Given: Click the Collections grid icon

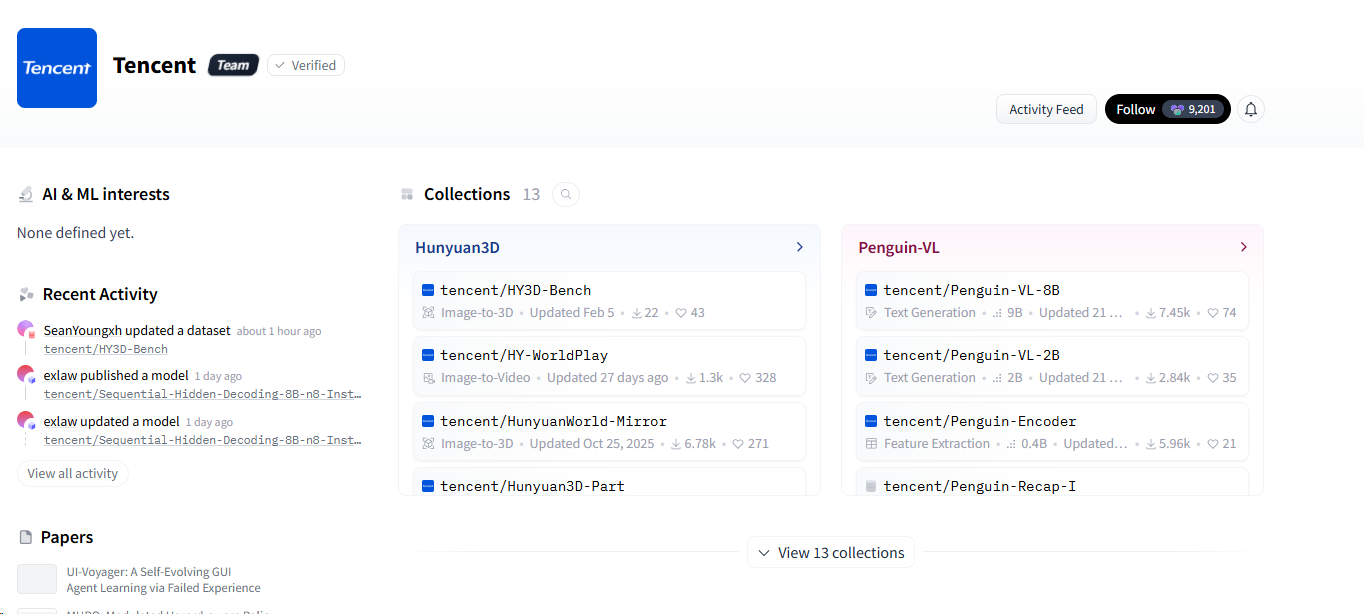Looking at the screenshot, I should (406, 194).
